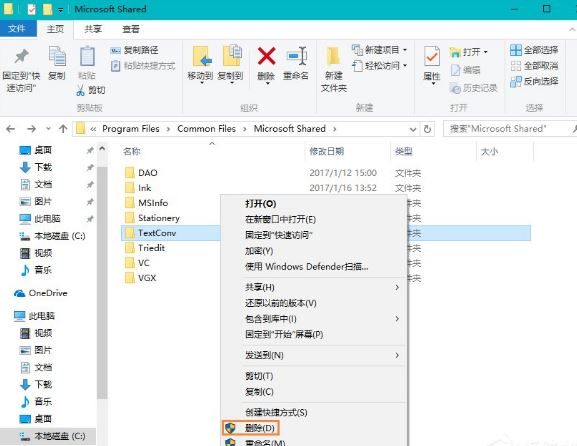Image resolution: width=577 pixels, height=446 pixels.
Task: Click OneDrive in the navigation pane
Action: click(40, 293)
